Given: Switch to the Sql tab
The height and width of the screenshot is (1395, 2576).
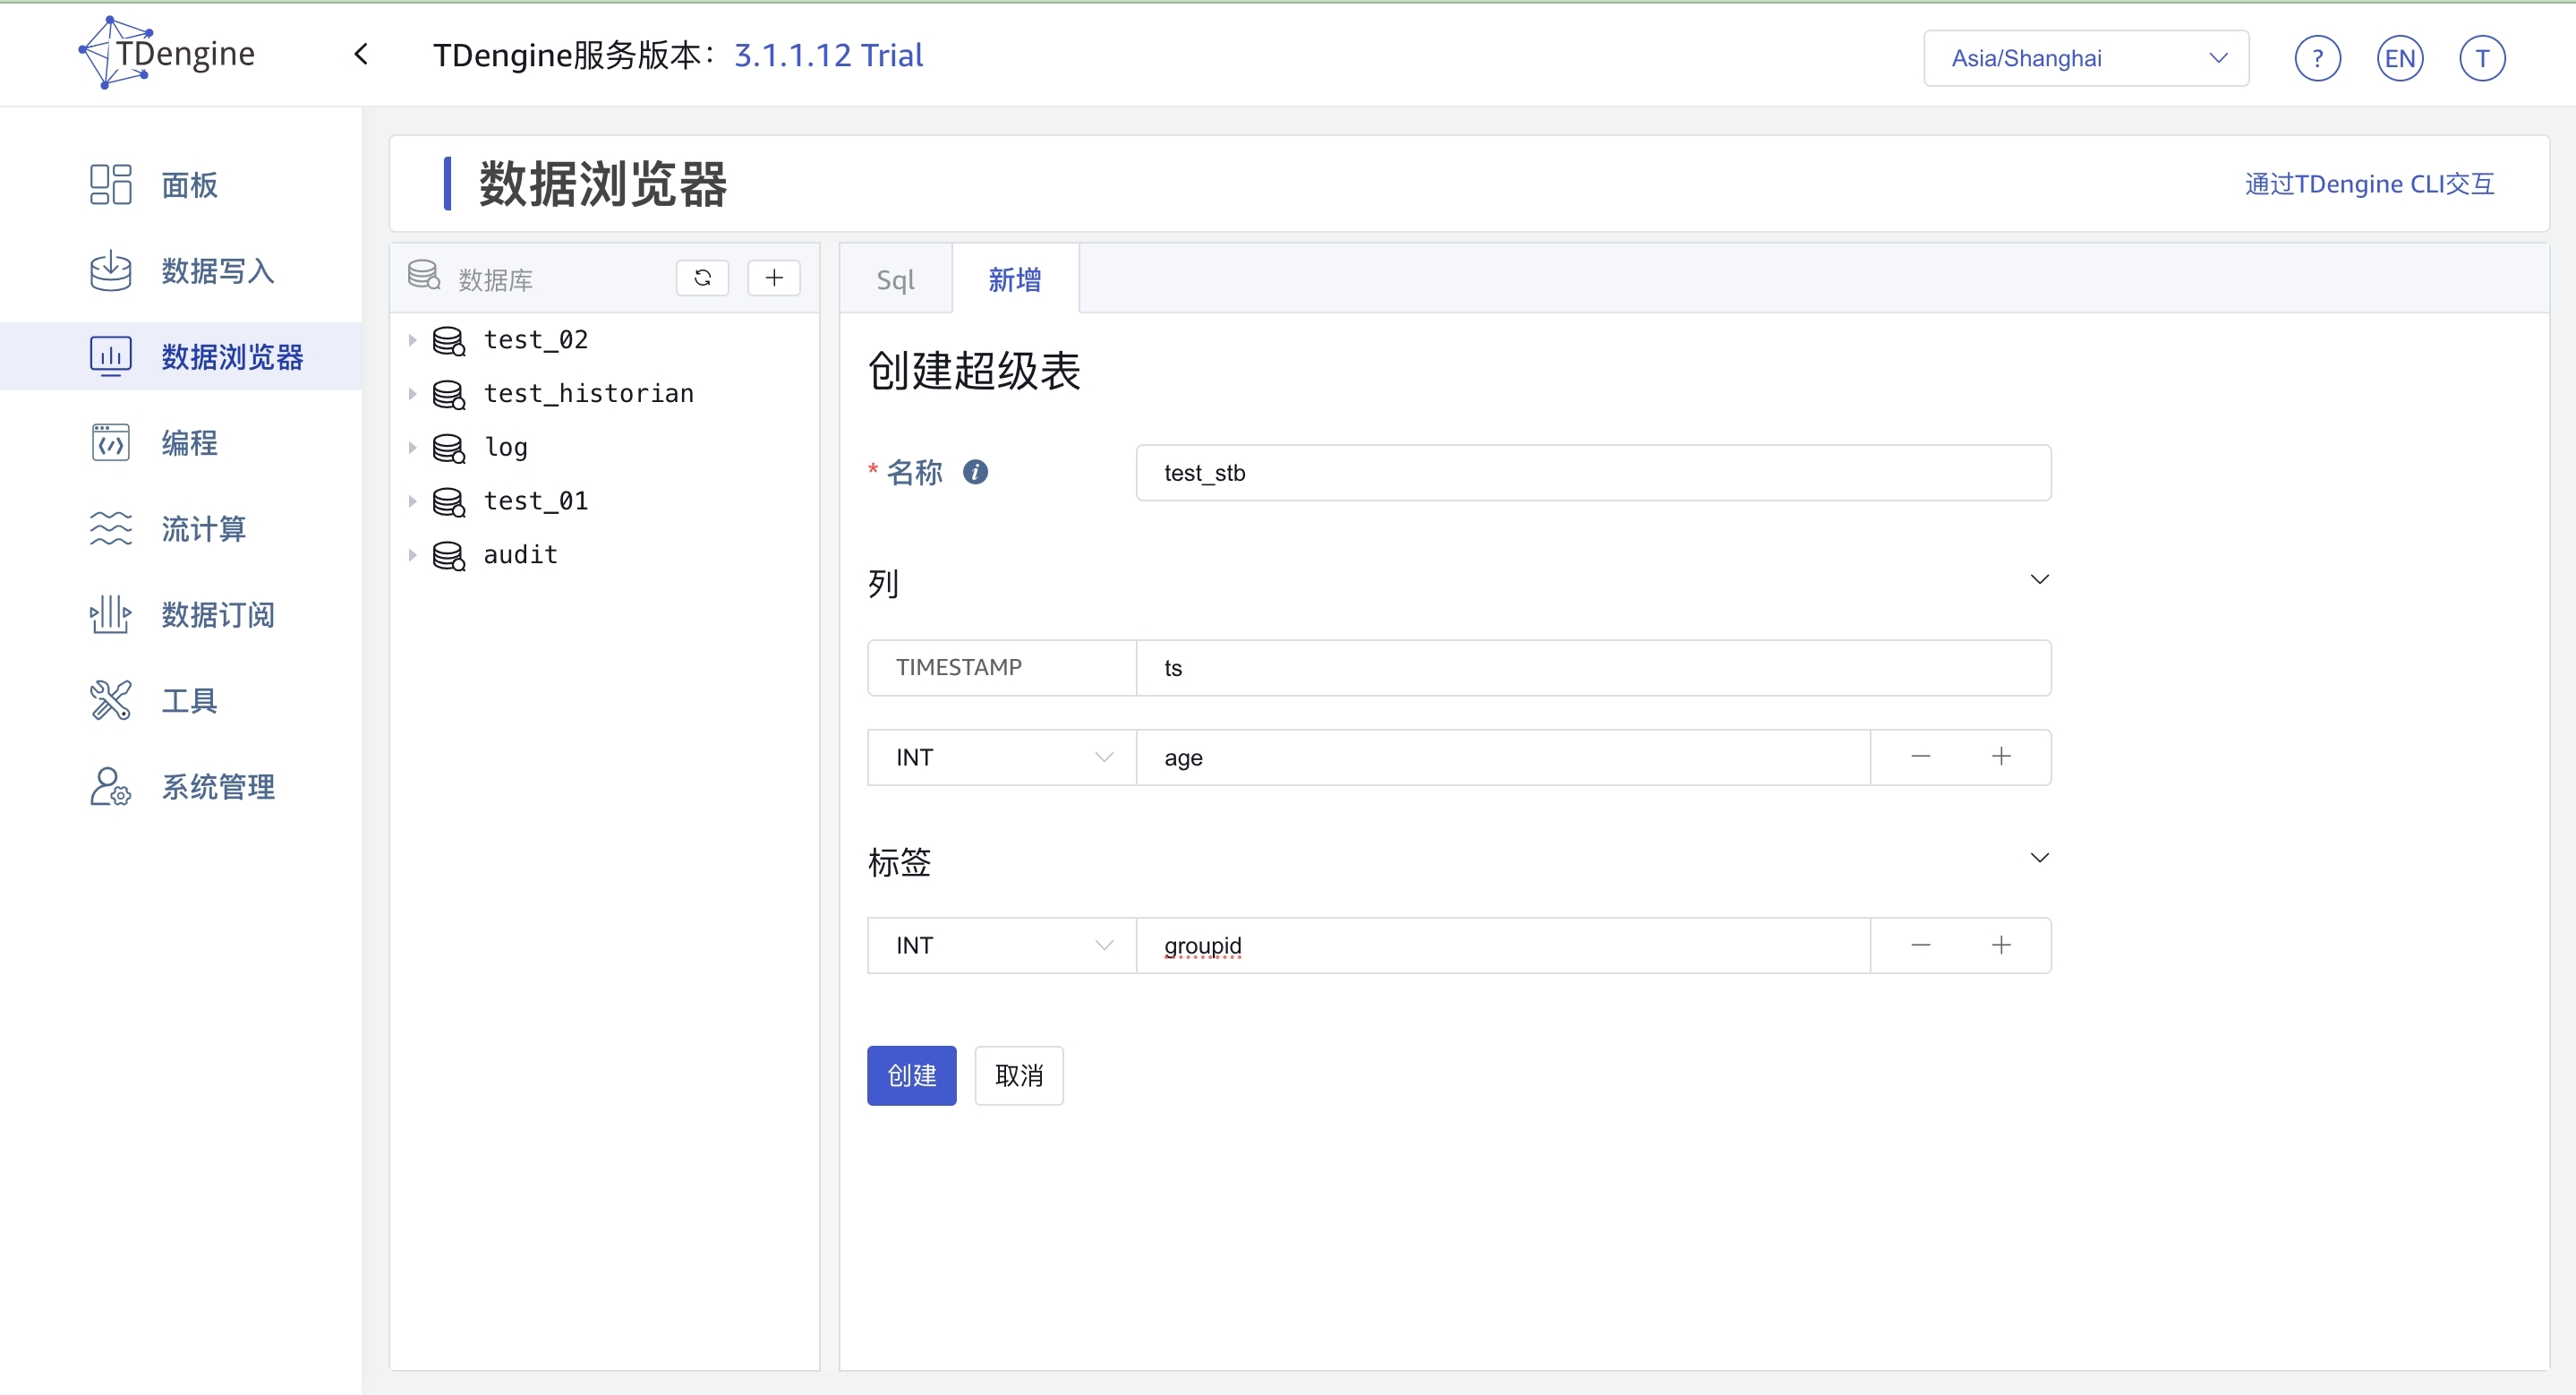Looking at the screenshot, I should click(x=895, y=279).
